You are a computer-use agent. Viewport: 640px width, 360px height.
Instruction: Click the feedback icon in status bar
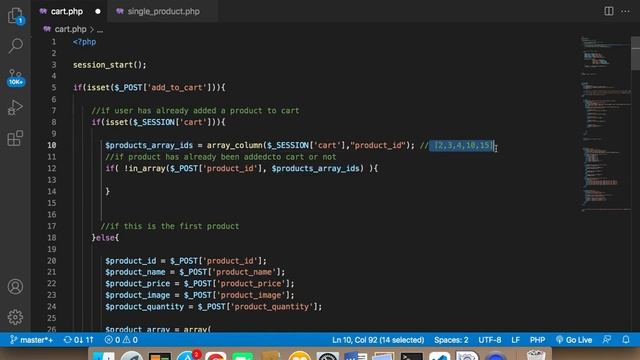coord(607,340)
